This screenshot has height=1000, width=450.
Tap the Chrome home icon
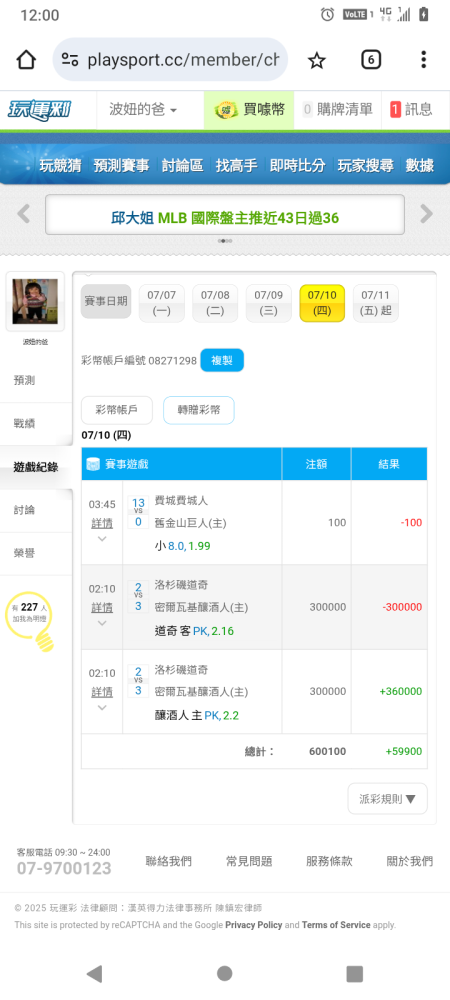point(25,60)
